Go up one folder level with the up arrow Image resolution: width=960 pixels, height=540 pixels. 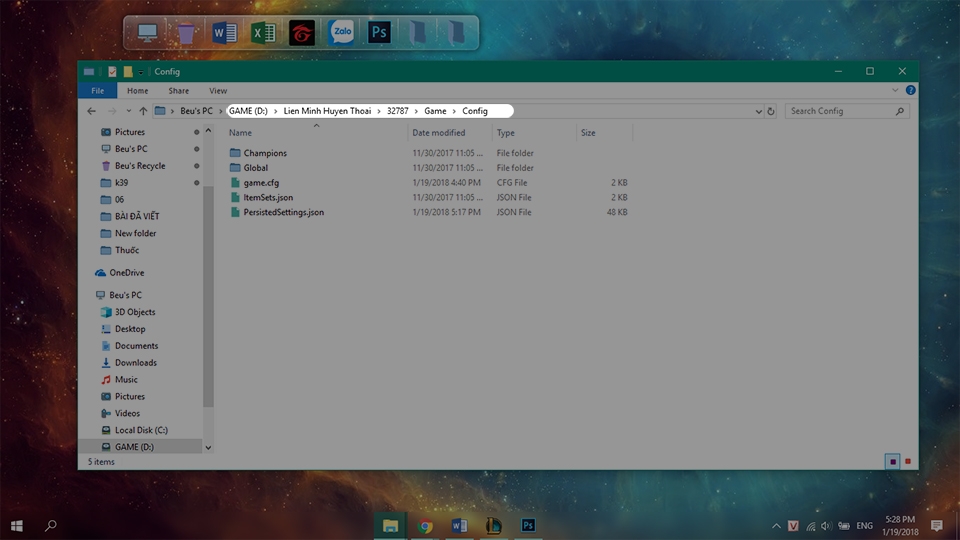[143, 111]
